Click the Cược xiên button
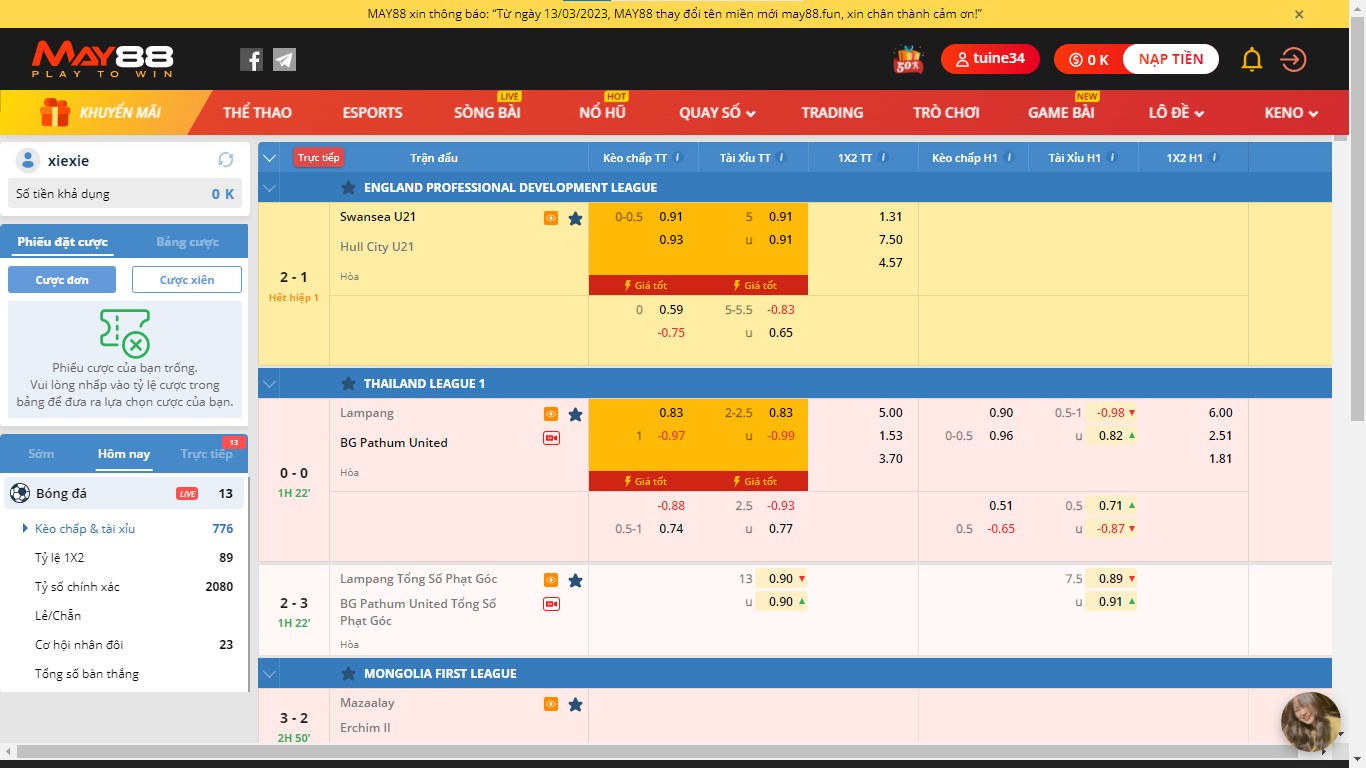The width and height of the screenshot is (1366, 768). (x=187, y=280)
